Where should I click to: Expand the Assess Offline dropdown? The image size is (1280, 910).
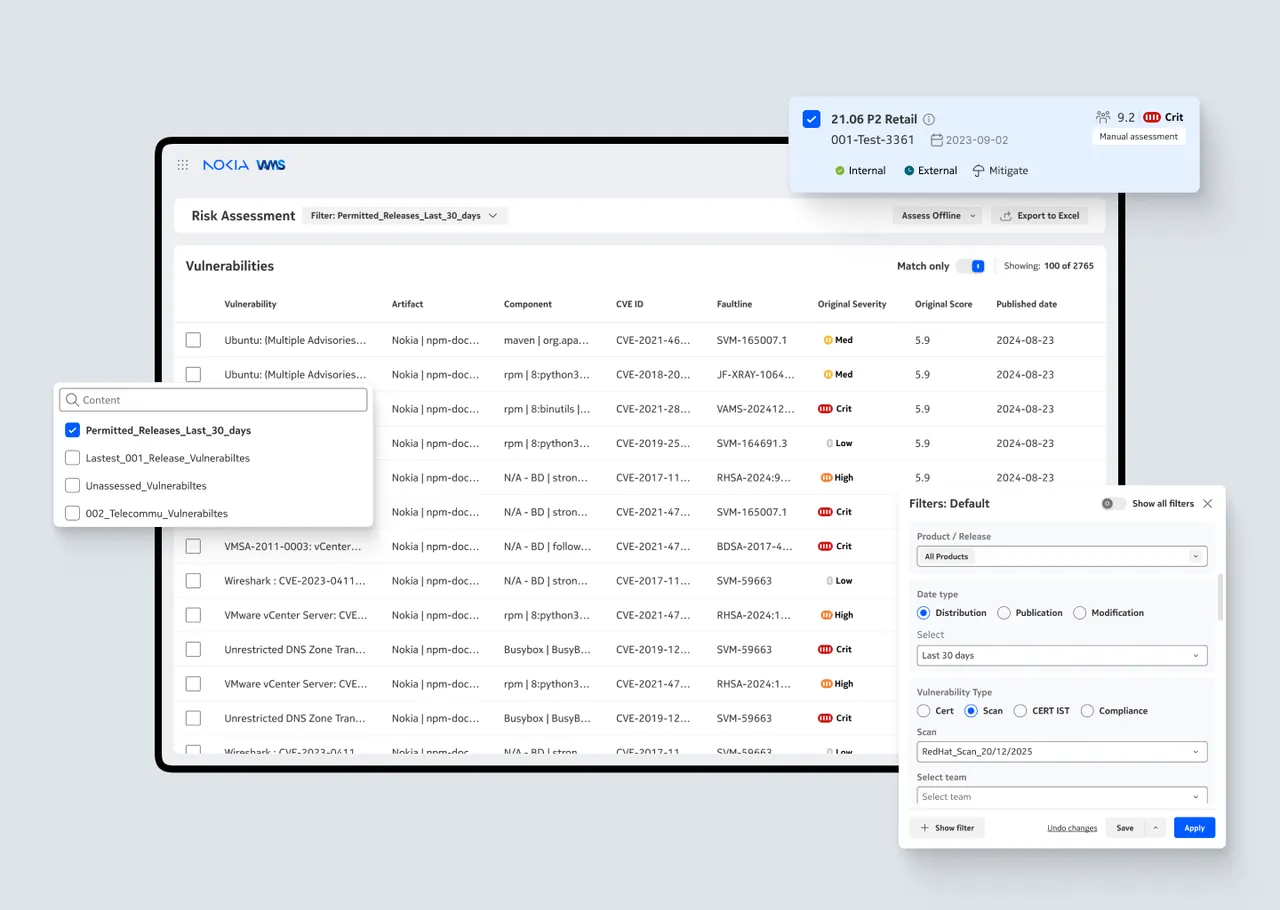pyautogui.click(x=937, y=215)
